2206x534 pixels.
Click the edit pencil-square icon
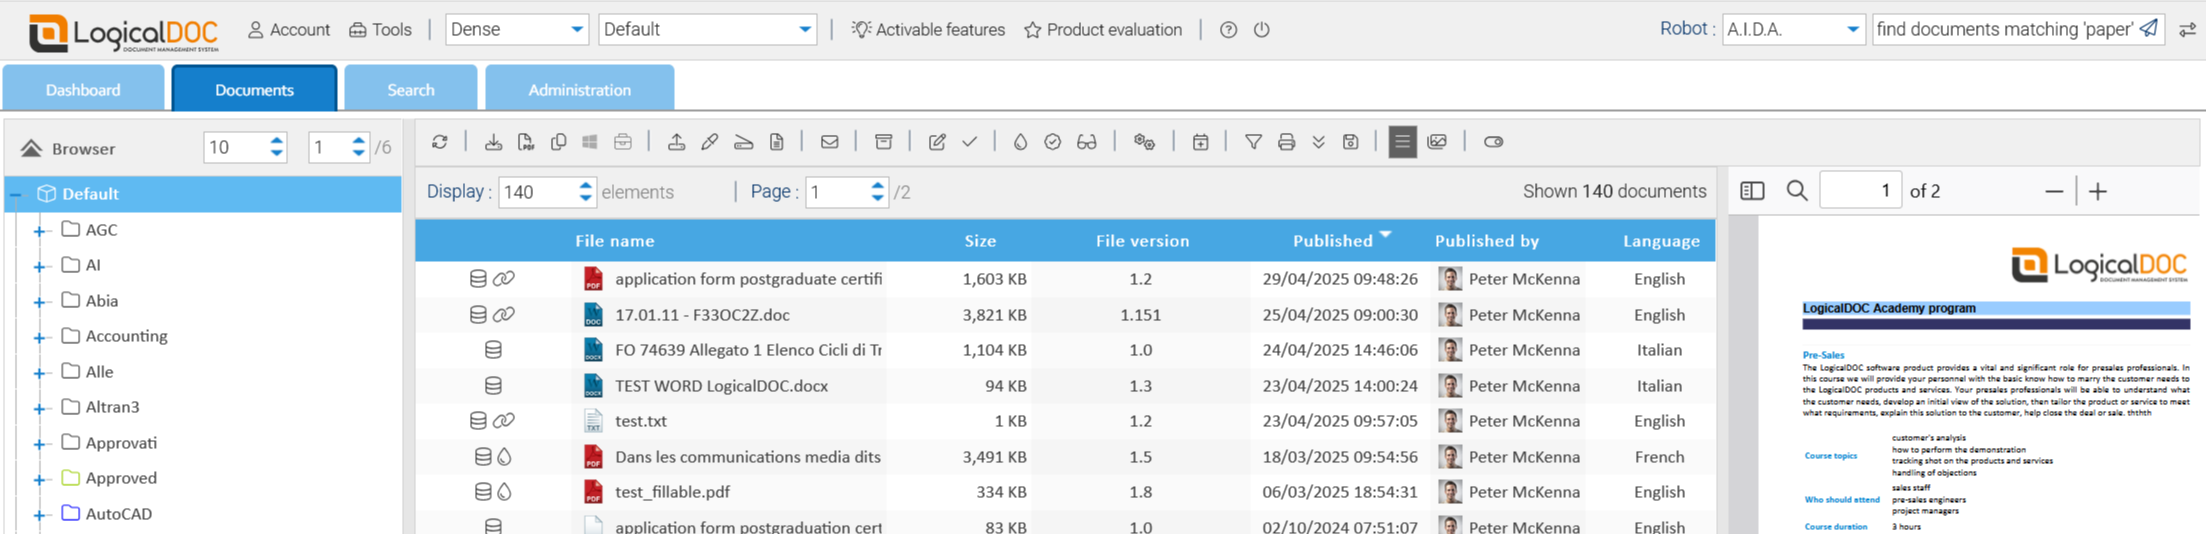coord(937,142)
